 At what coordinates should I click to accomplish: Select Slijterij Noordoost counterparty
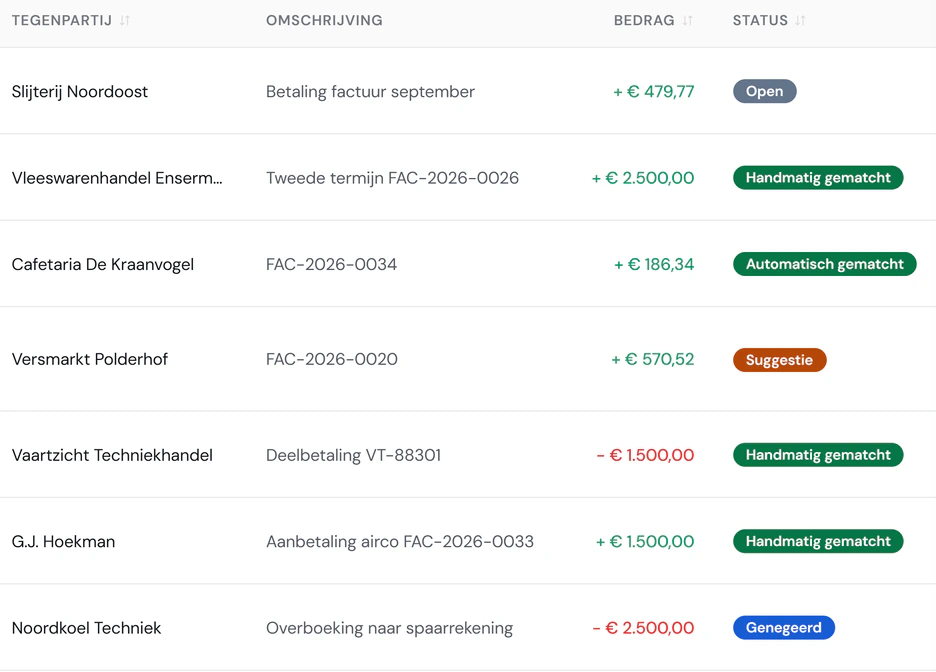coord(79,91)
